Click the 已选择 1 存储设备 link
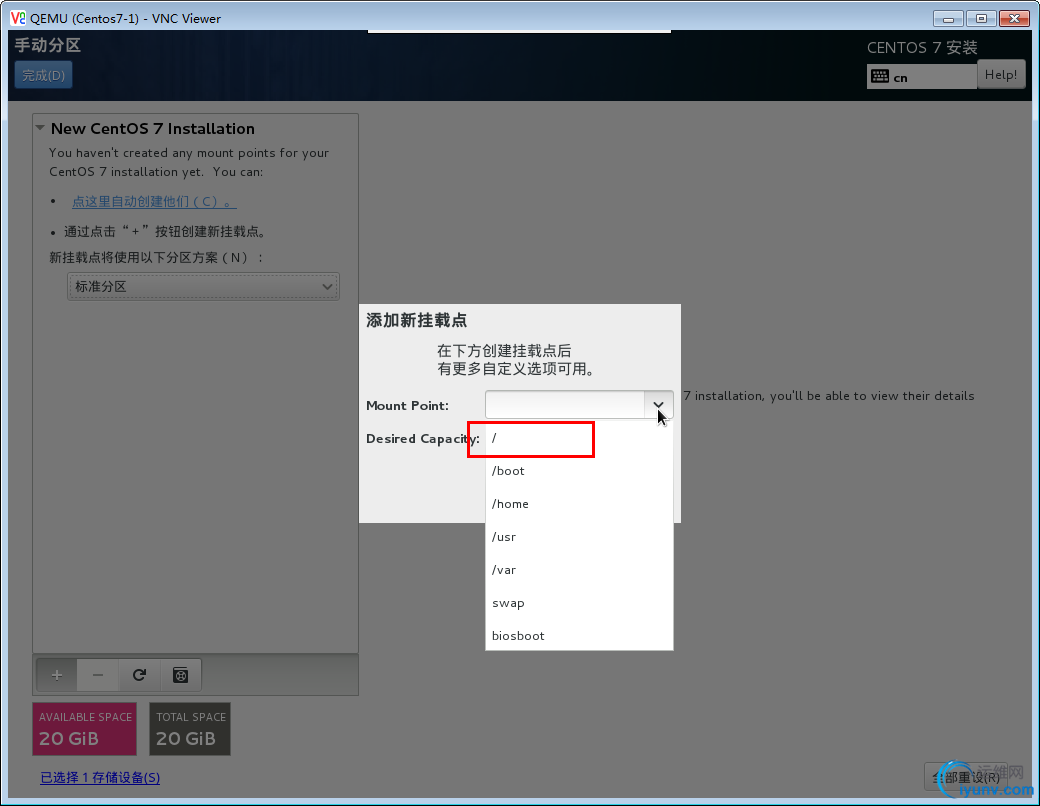 tap(100, 777)
